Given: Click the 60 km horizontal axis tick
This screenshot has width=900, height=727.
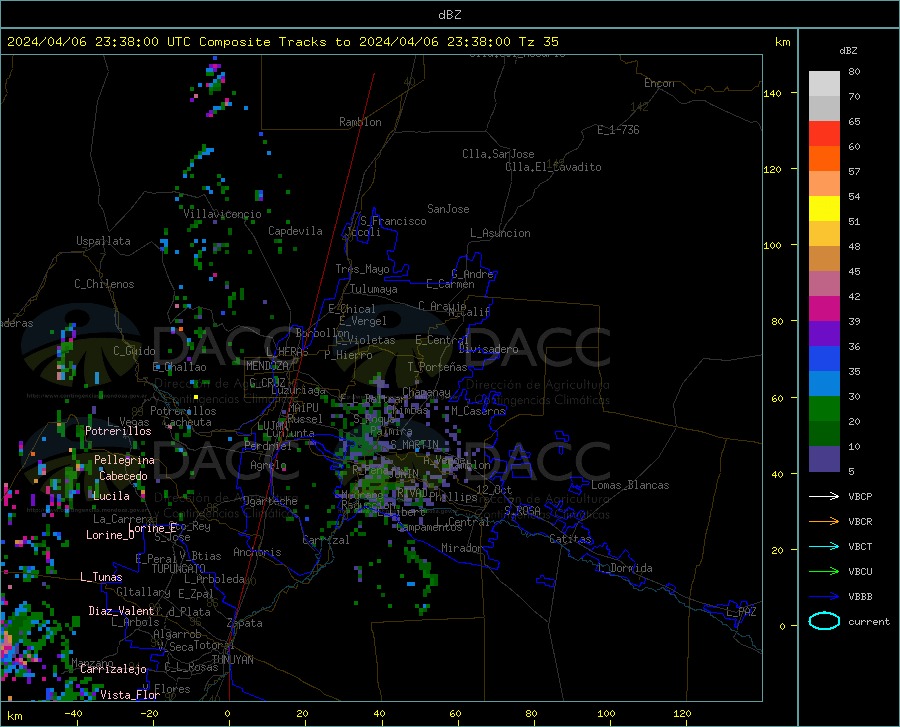Looking at the screenshot, I should pos(455,713).
